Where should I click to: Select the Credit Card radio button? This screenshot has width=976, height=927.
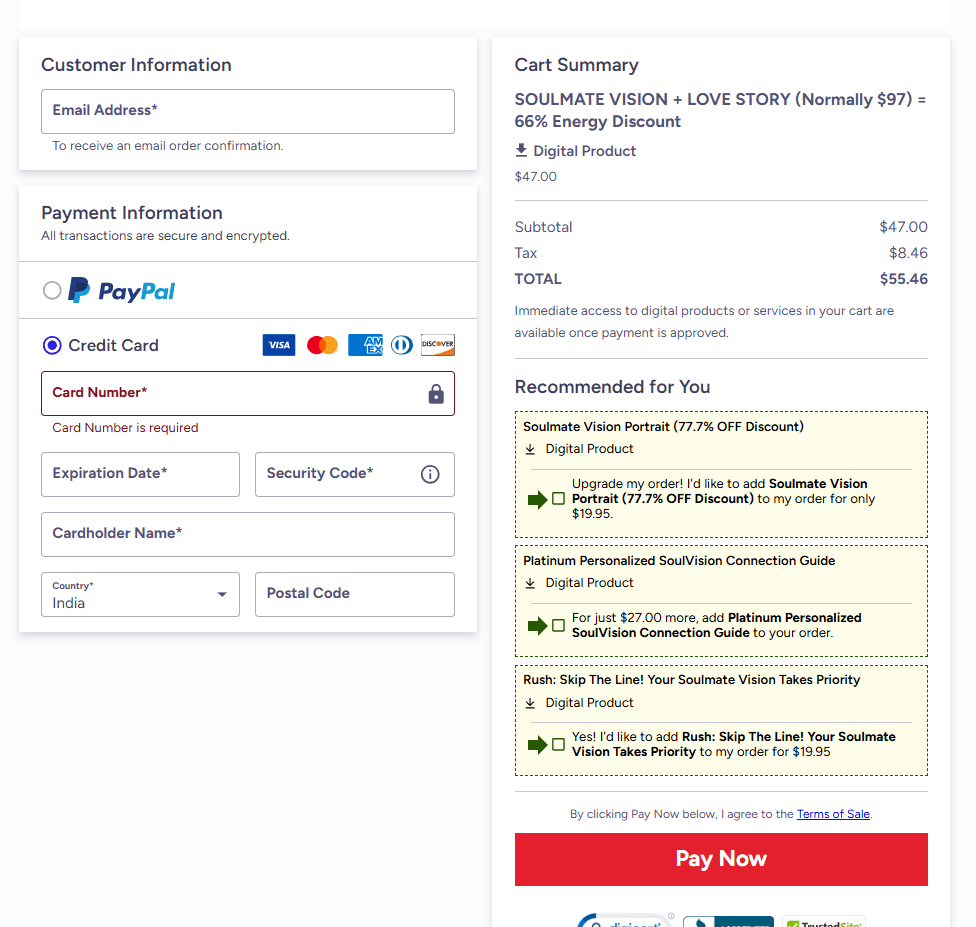pos(52,345)
